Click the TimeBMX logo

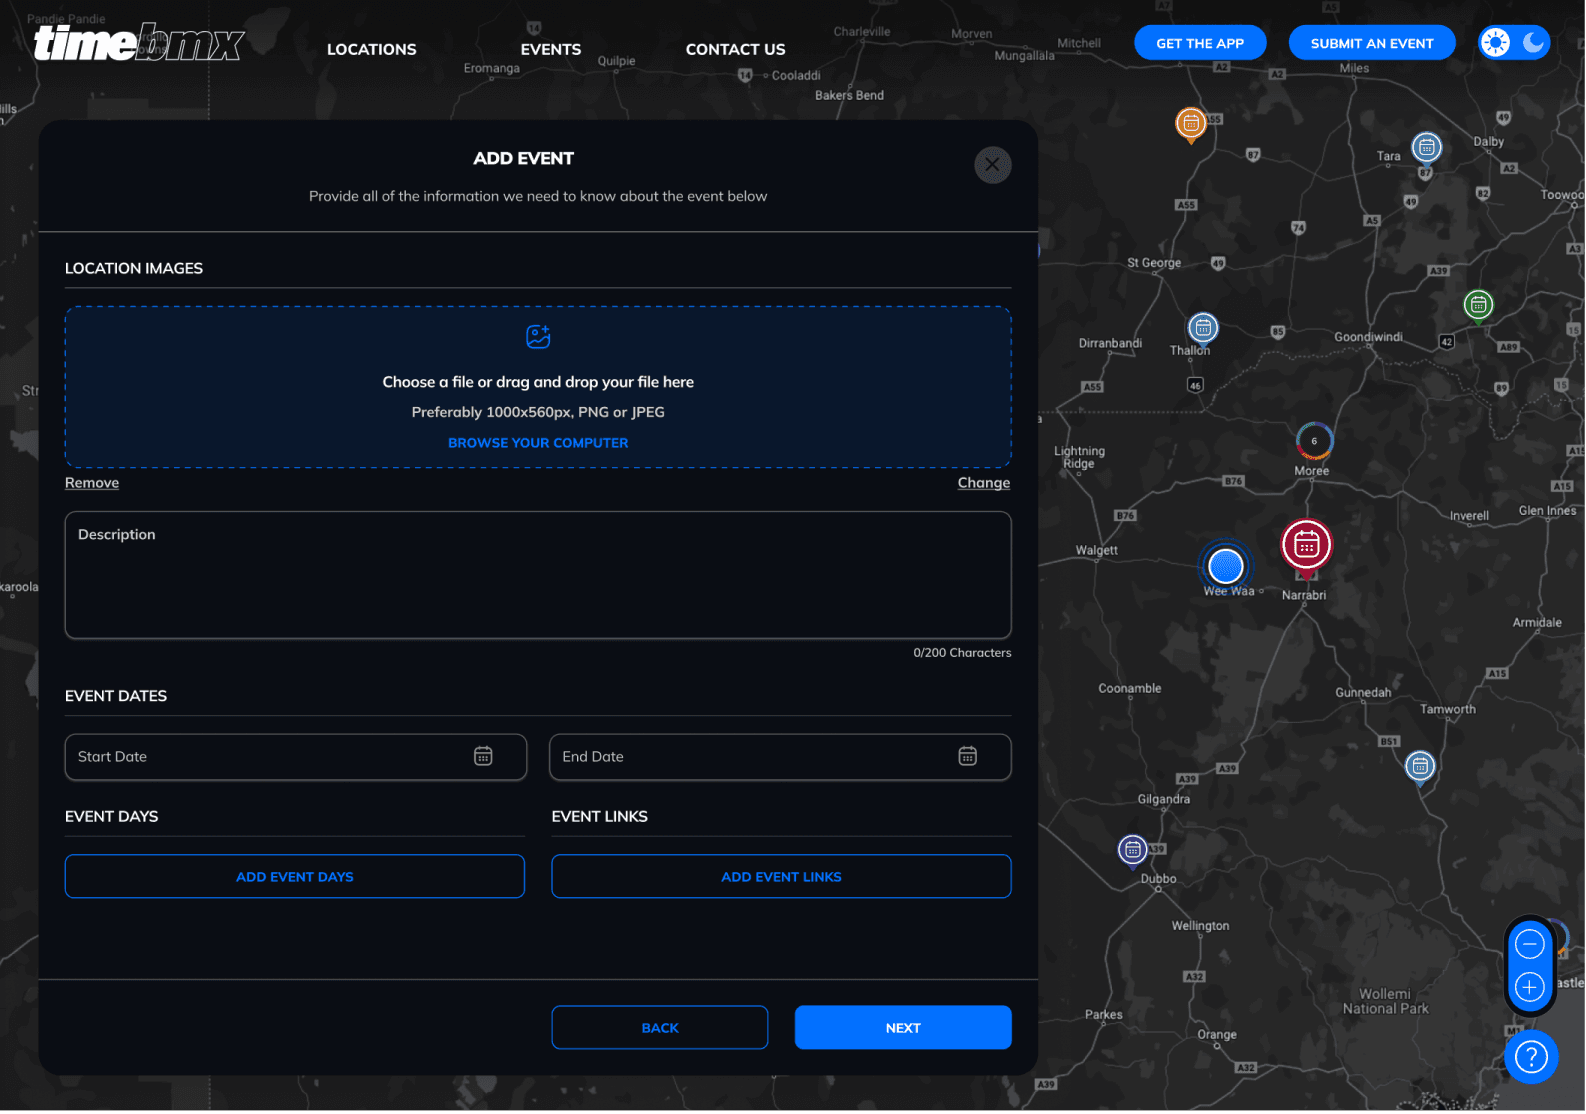pyautogui.click(x=139, y=43)
